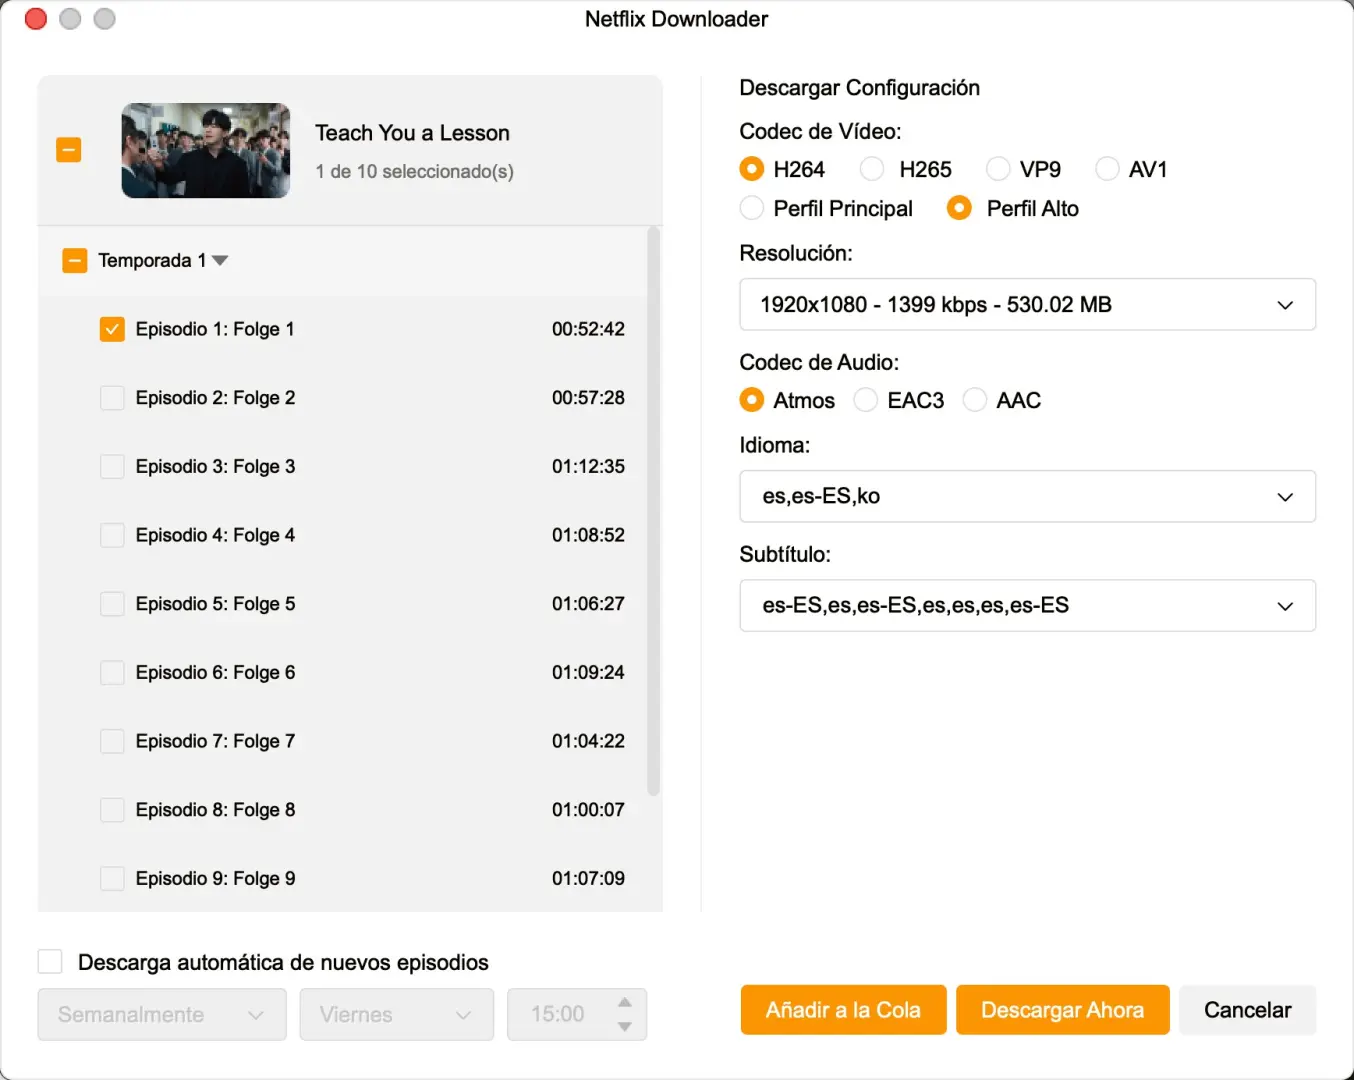This screenshot has height=1080, width=1354.
Task: Check Episodio 8: Folge 8
Action: tap(112, 810)
